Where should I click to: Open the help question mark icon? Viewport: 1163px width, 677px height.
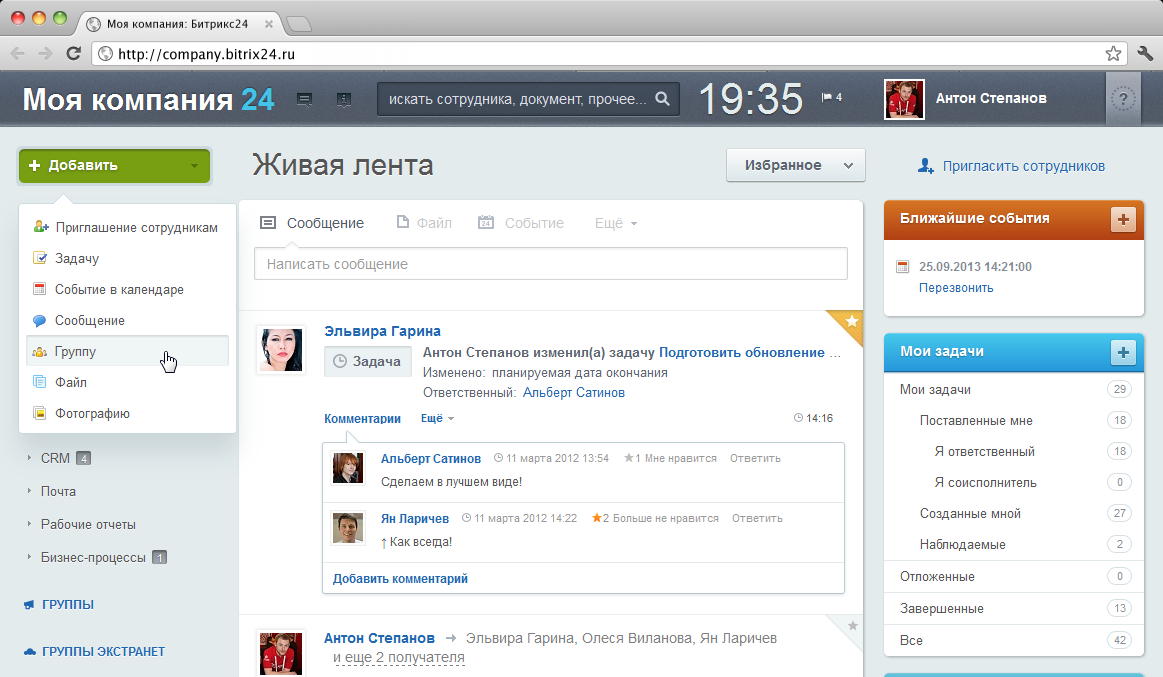(x=1123, y=99)
